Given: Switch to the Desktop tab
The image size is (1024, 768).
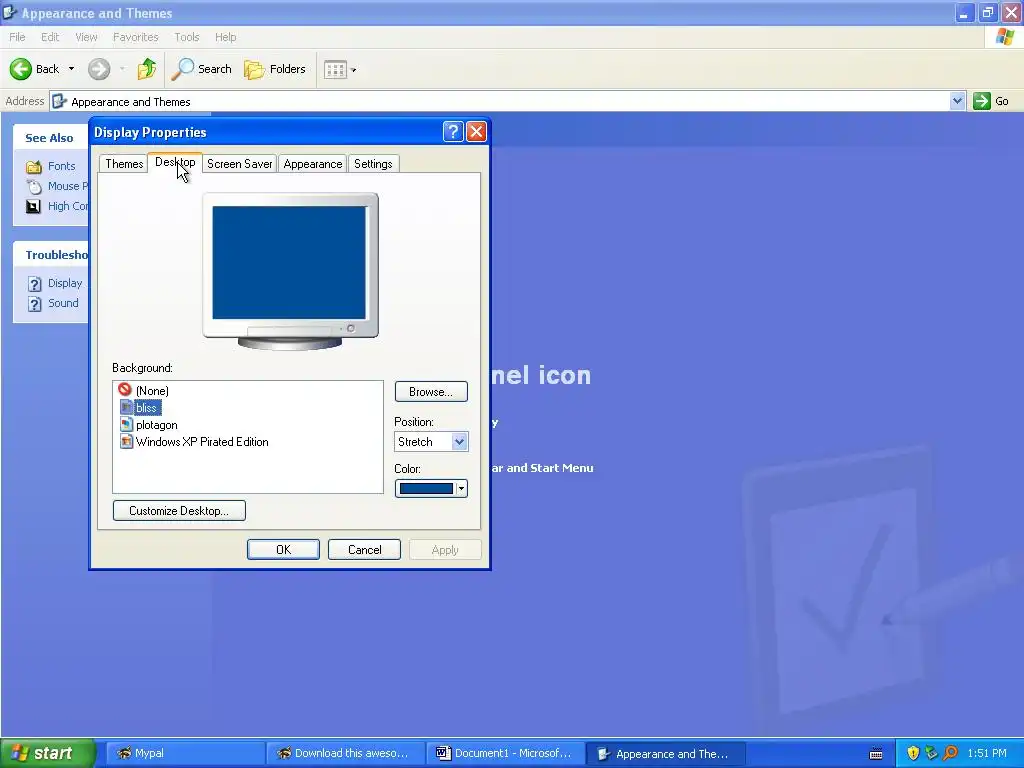Looking at the screenshot, I should coord(175,162).
